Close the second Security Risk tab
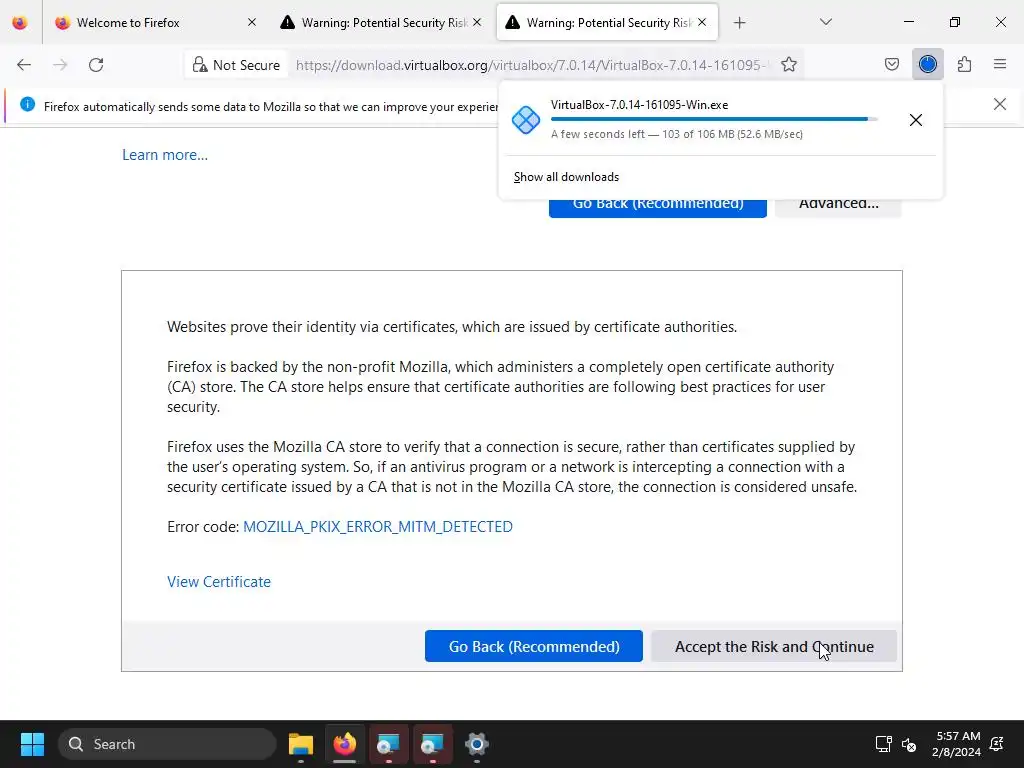Image resolution: width=1024 pixels, height=768 pixels. click(477, 23)
